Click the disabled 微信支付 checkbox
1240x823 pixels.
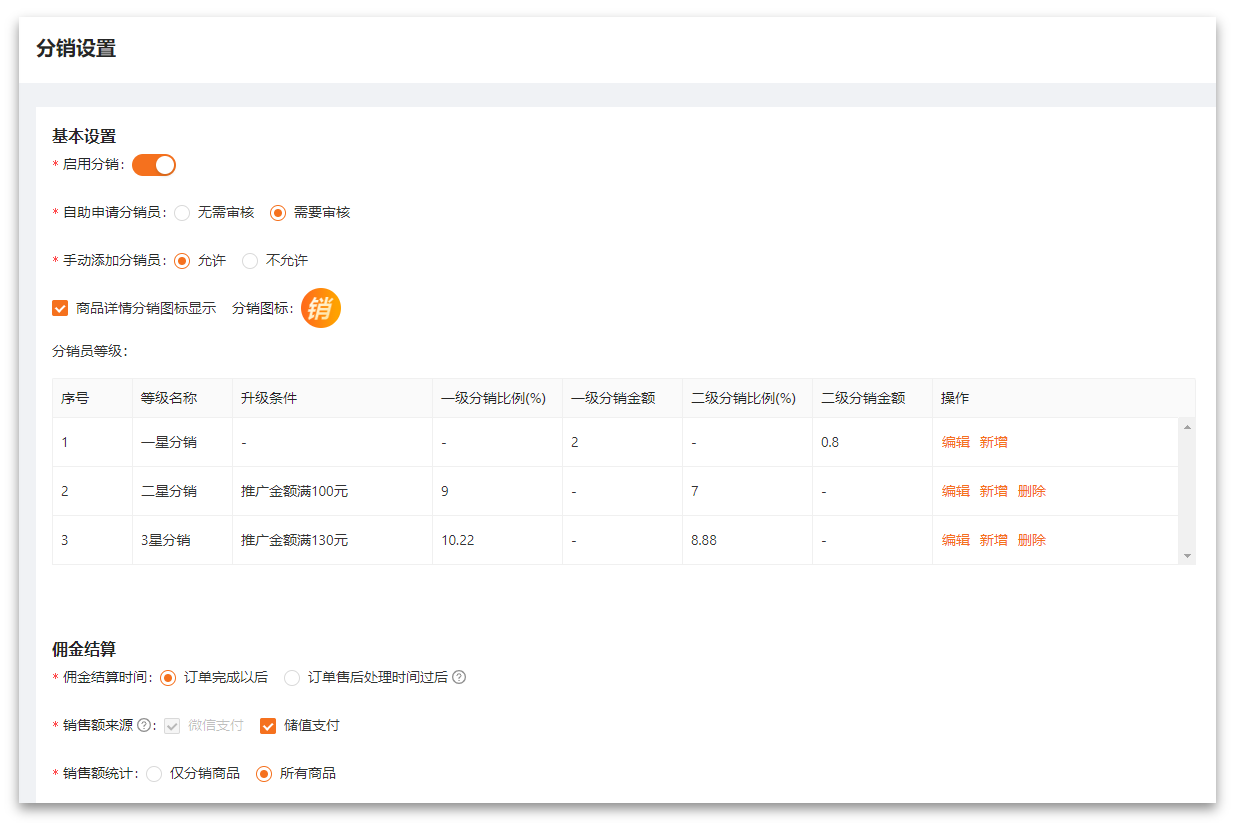click(x=172, y=725)
